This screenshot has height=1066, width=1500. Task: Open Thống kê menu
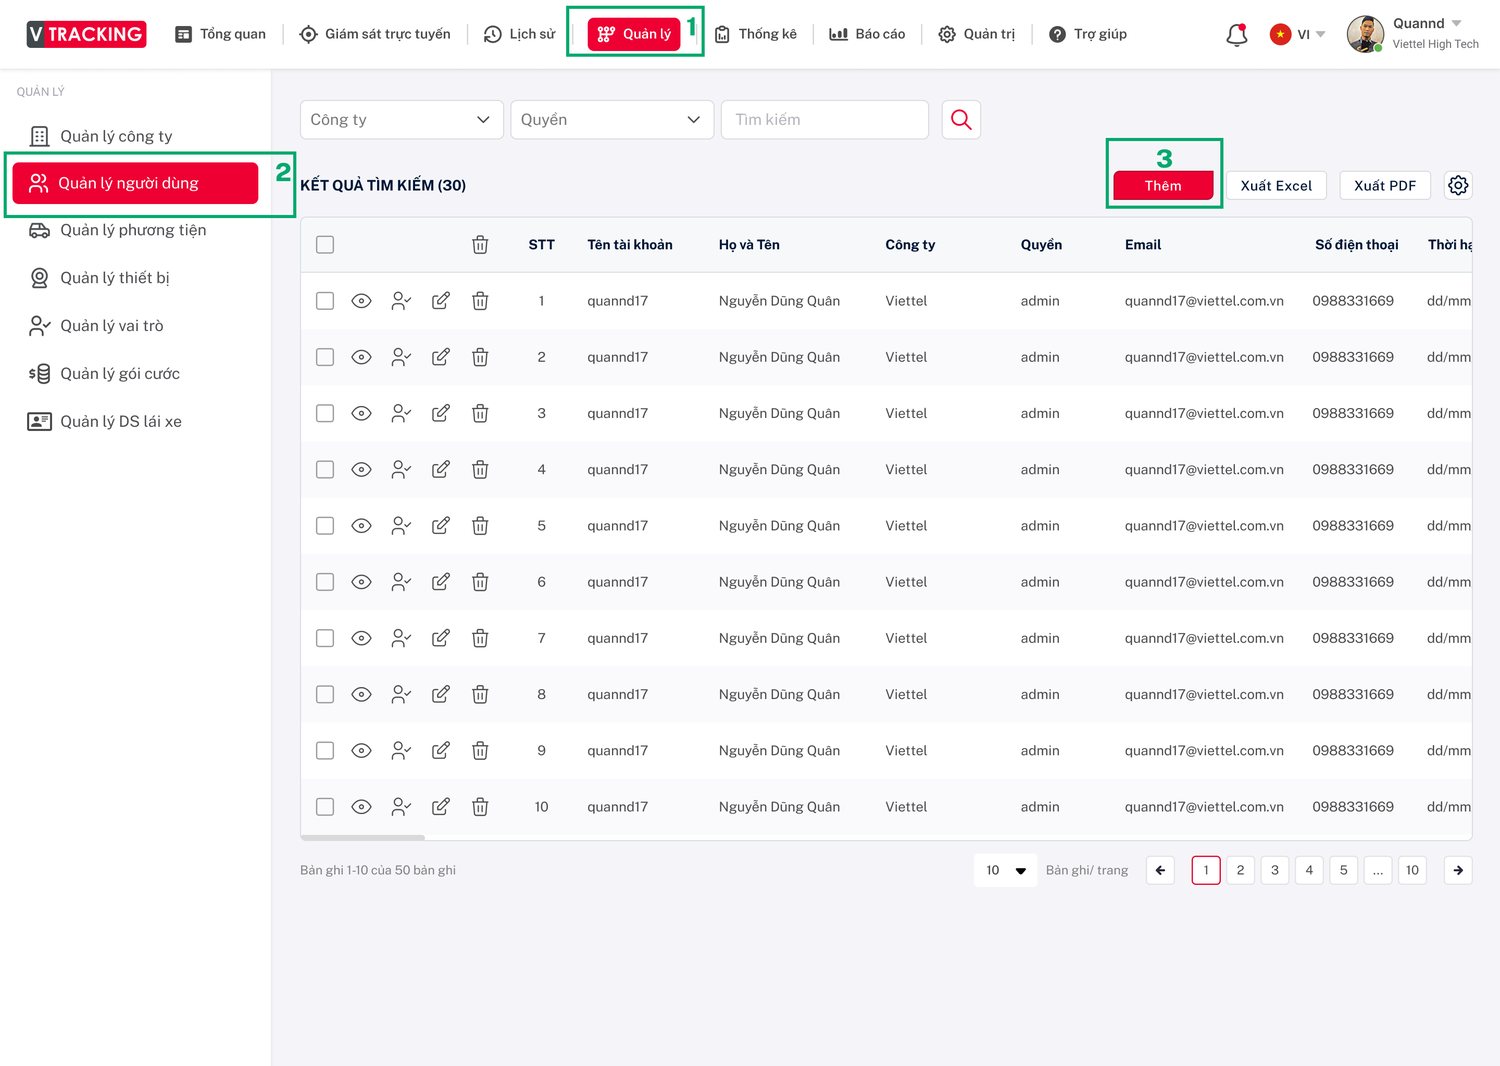[x=756, y=34]
